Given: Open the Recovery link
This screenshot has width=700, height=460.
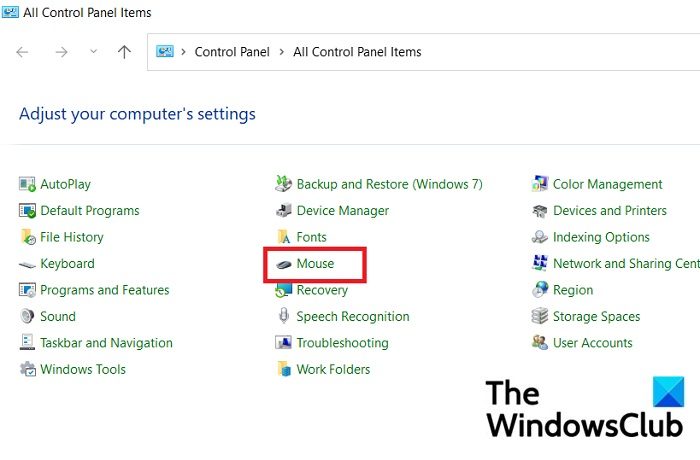Looking at the screenshot, I should [322, 290].
